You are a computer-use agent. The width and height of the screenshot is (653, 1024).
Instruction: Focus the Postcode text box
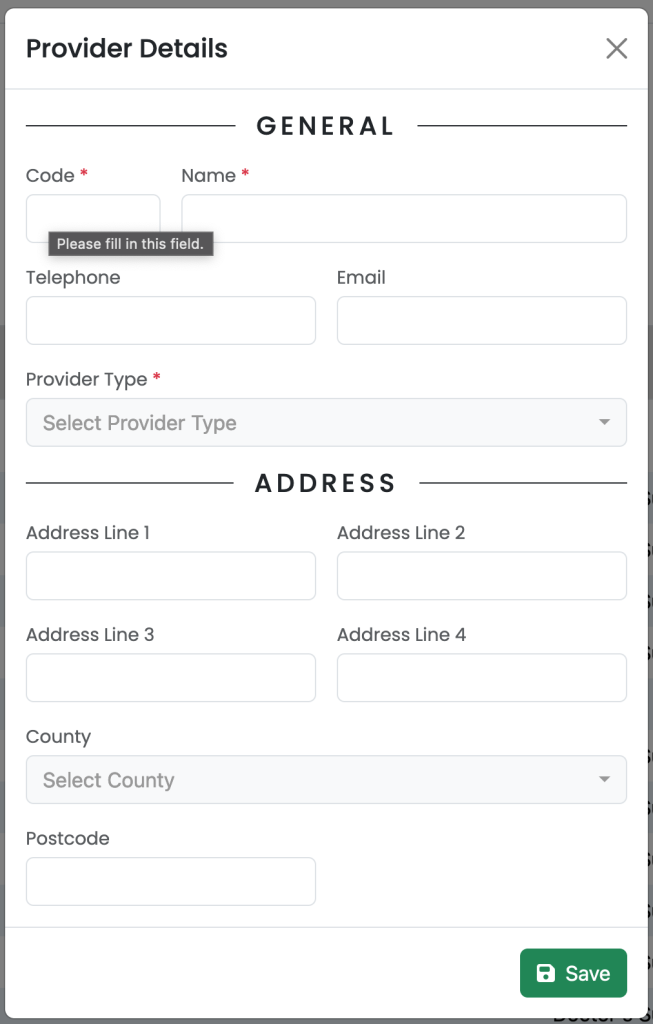point(171,882)
